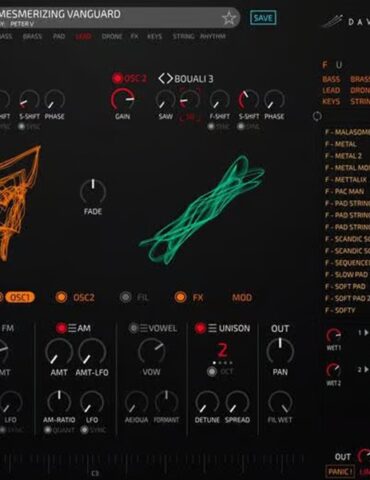Select the DRONE tag below the preset name
Image resolution: width=370 pixels, height=480 pixels.
[112, 36]
